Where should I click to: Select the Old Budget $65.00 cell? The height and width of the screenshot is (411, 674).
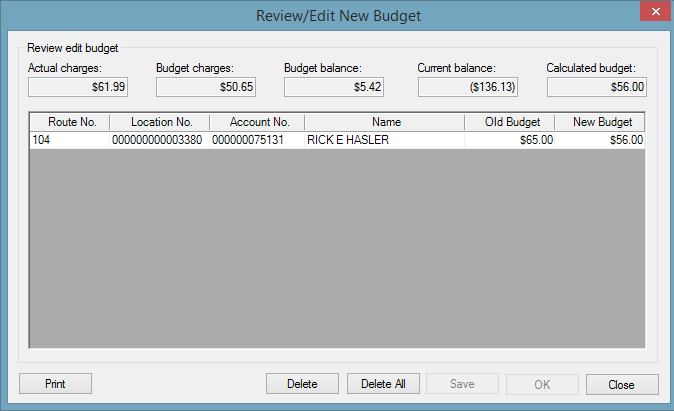tap(510, 140)
